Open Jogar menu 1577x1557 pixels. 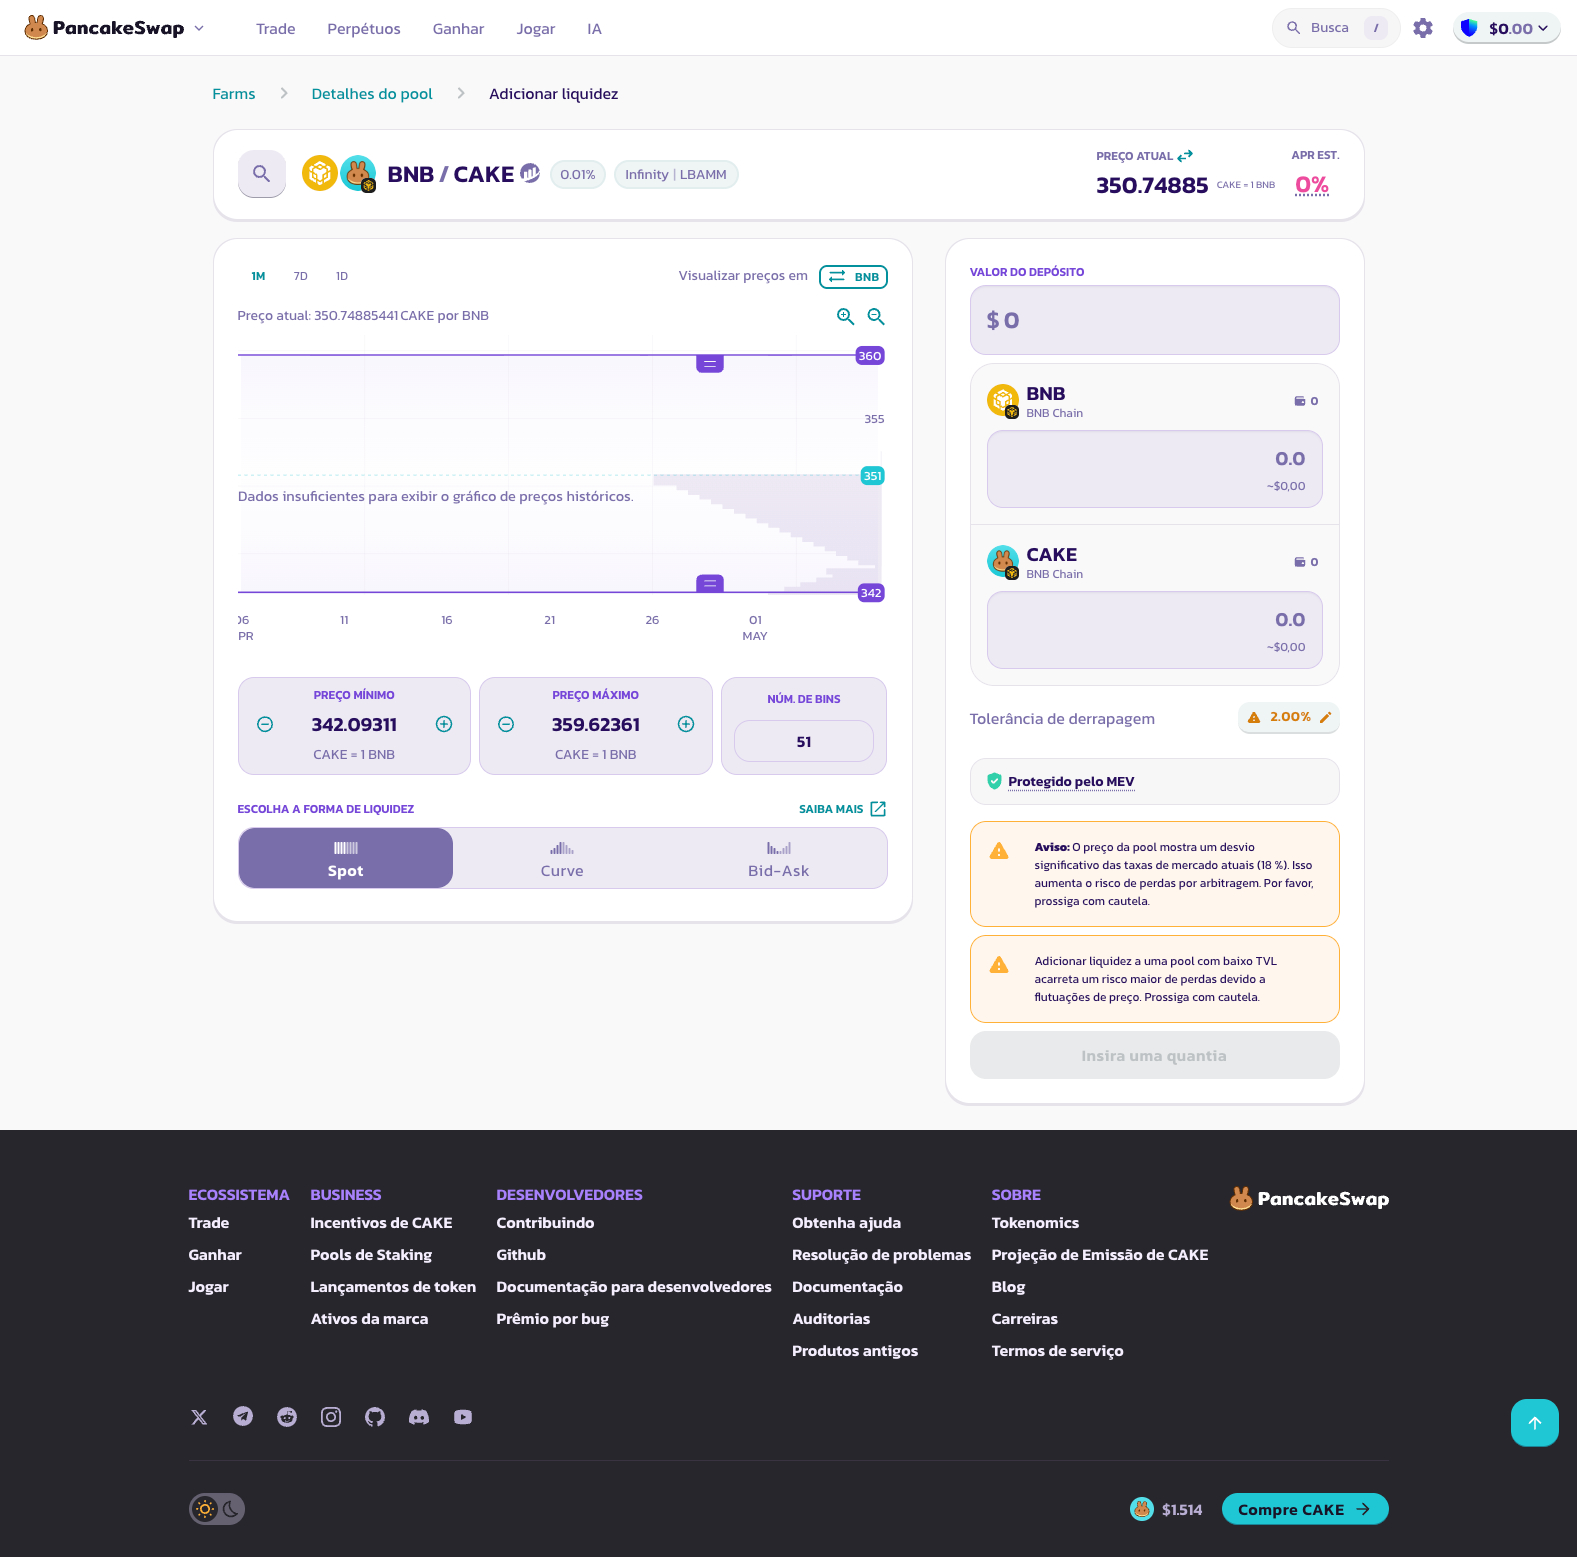coord(536,29)
